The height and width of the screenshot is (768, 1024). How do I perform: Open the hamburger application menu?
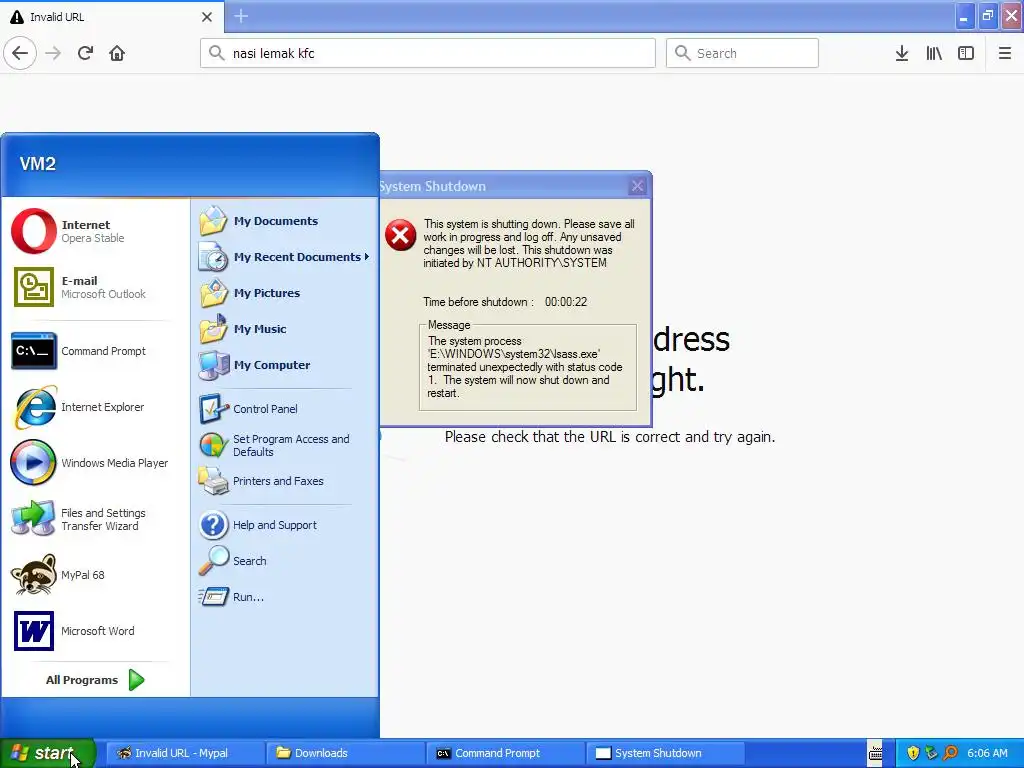(x=1005, y=53)
